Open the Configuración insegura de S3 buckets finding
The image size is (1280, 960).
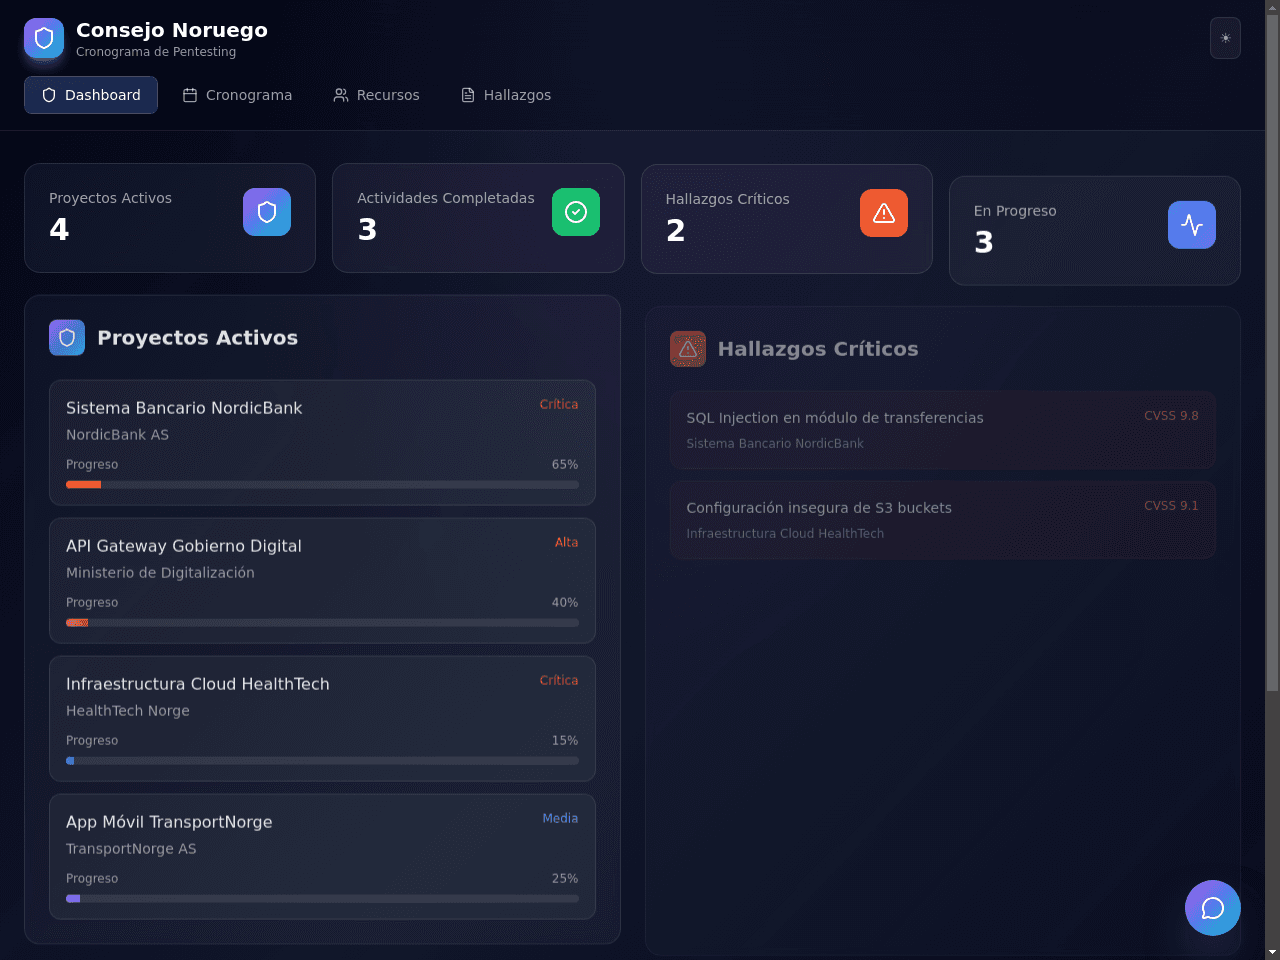[x=943, y=520]
